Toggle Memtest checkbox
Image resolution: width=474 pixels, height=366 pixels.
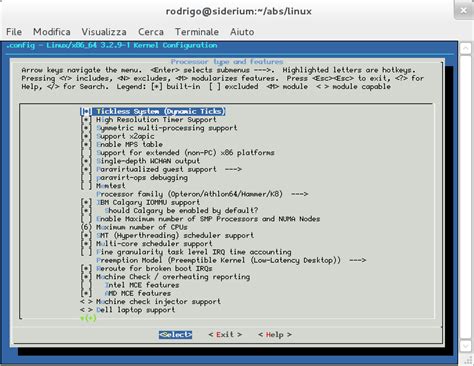(86, 186)
